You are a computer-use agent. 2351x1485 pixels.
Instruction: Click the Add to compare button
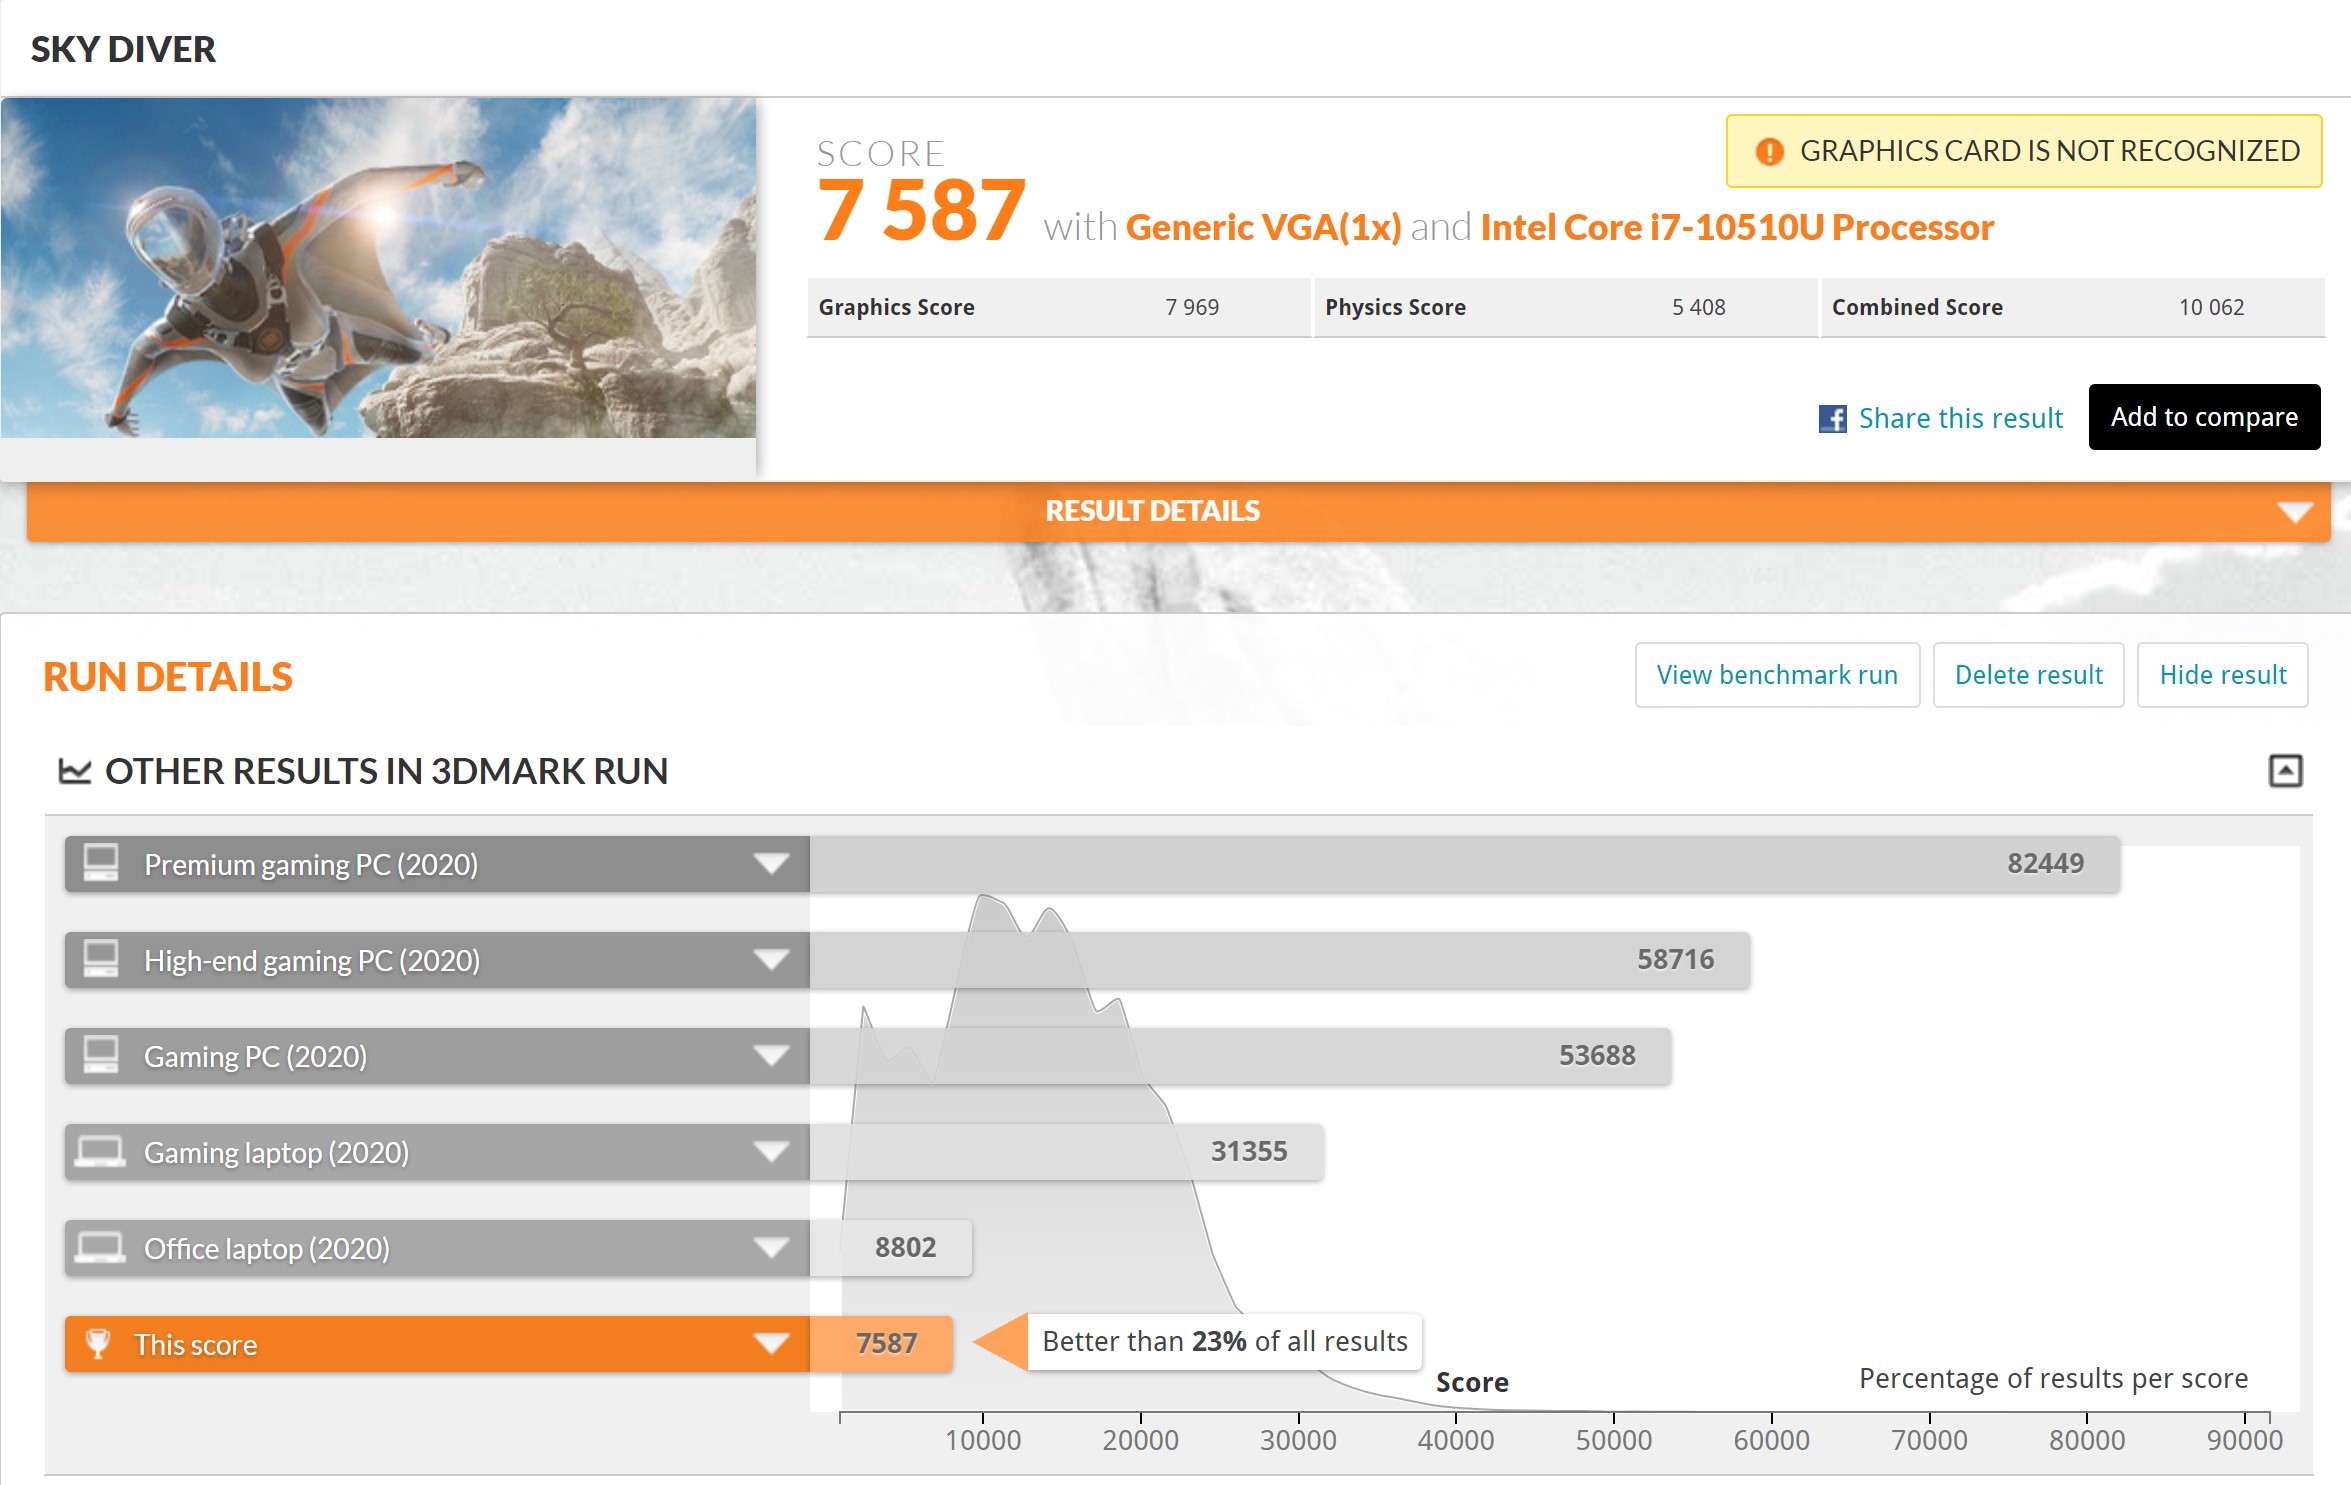(x=2204, y=417)
